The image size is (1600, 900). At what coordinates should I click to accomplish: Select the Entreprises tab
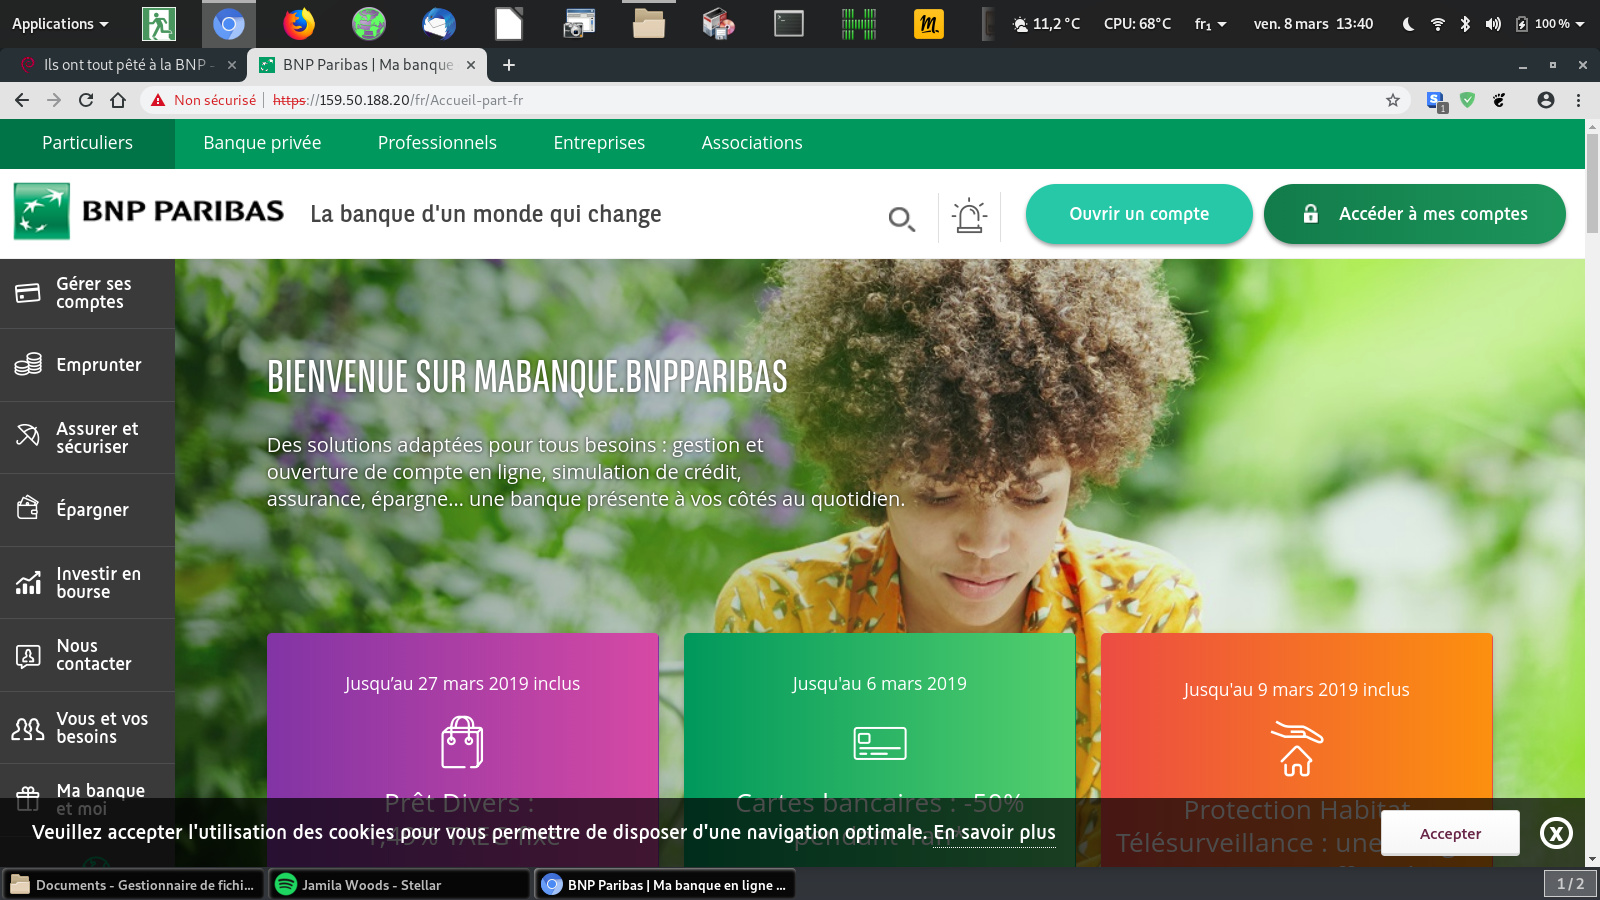pyautogui.click(x=599, y=143)
